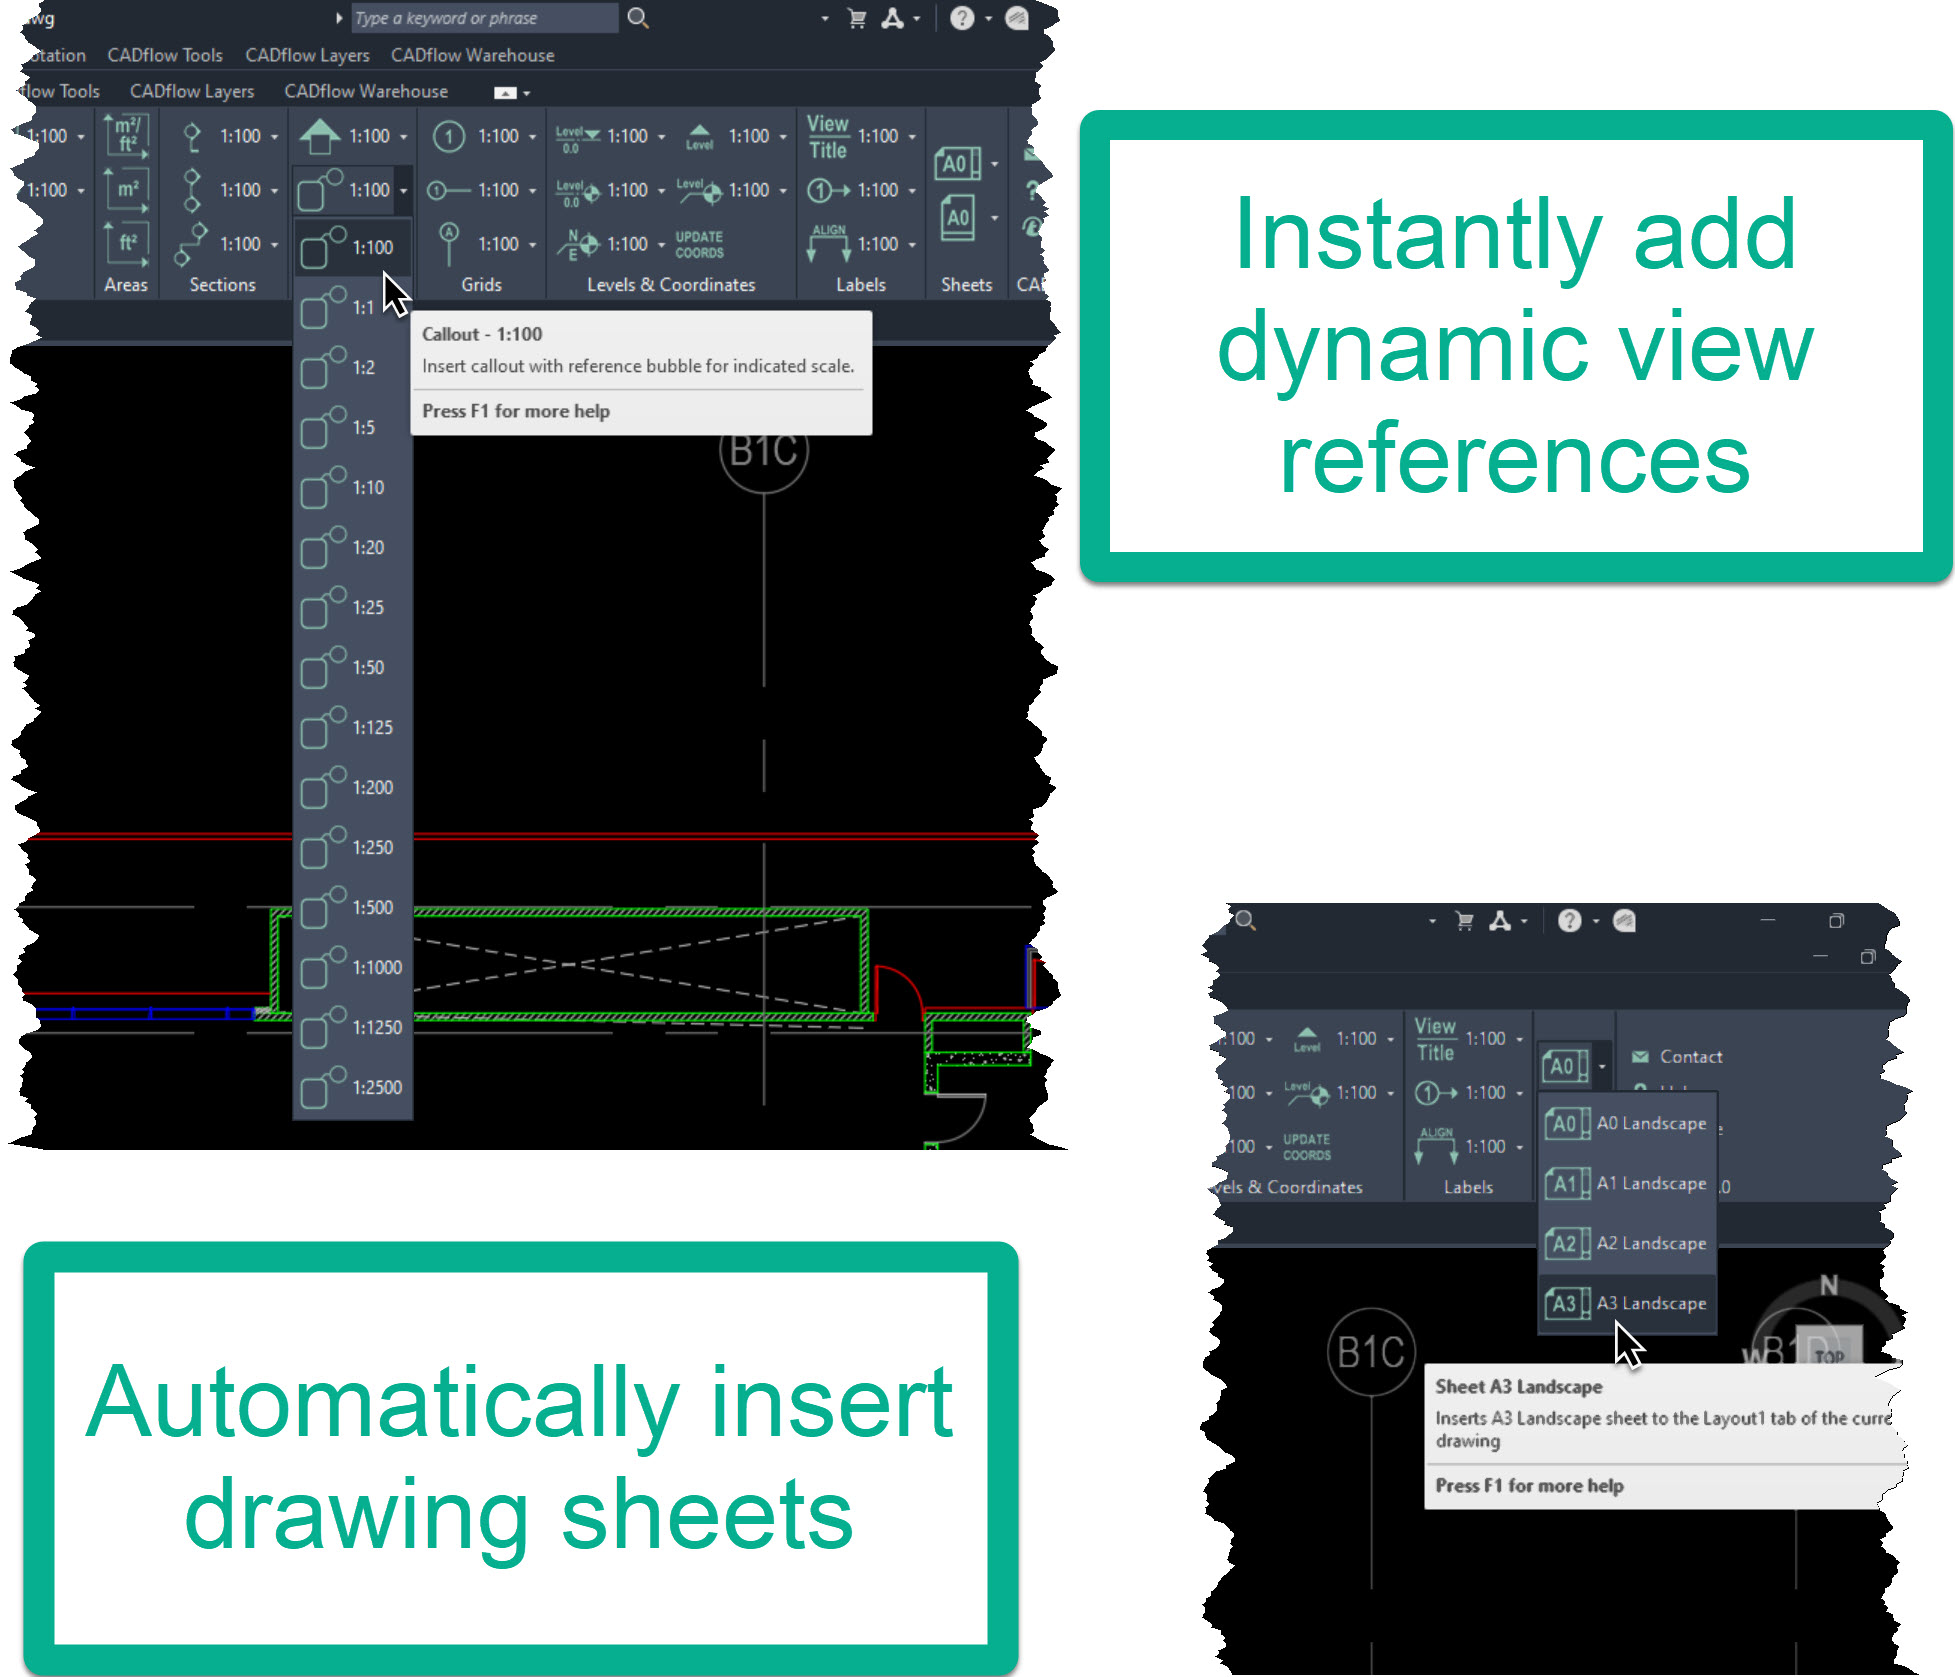Click the keyword search input field

(485, 18)
